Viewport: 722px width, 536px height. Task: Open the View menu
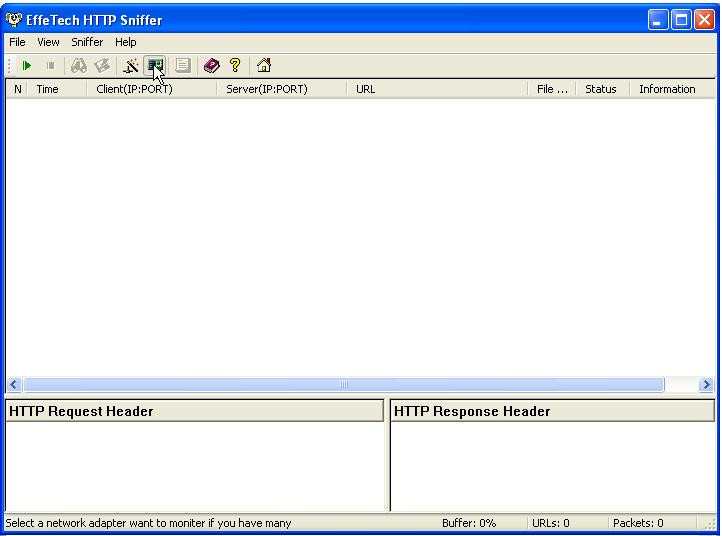tap(48, 42)
